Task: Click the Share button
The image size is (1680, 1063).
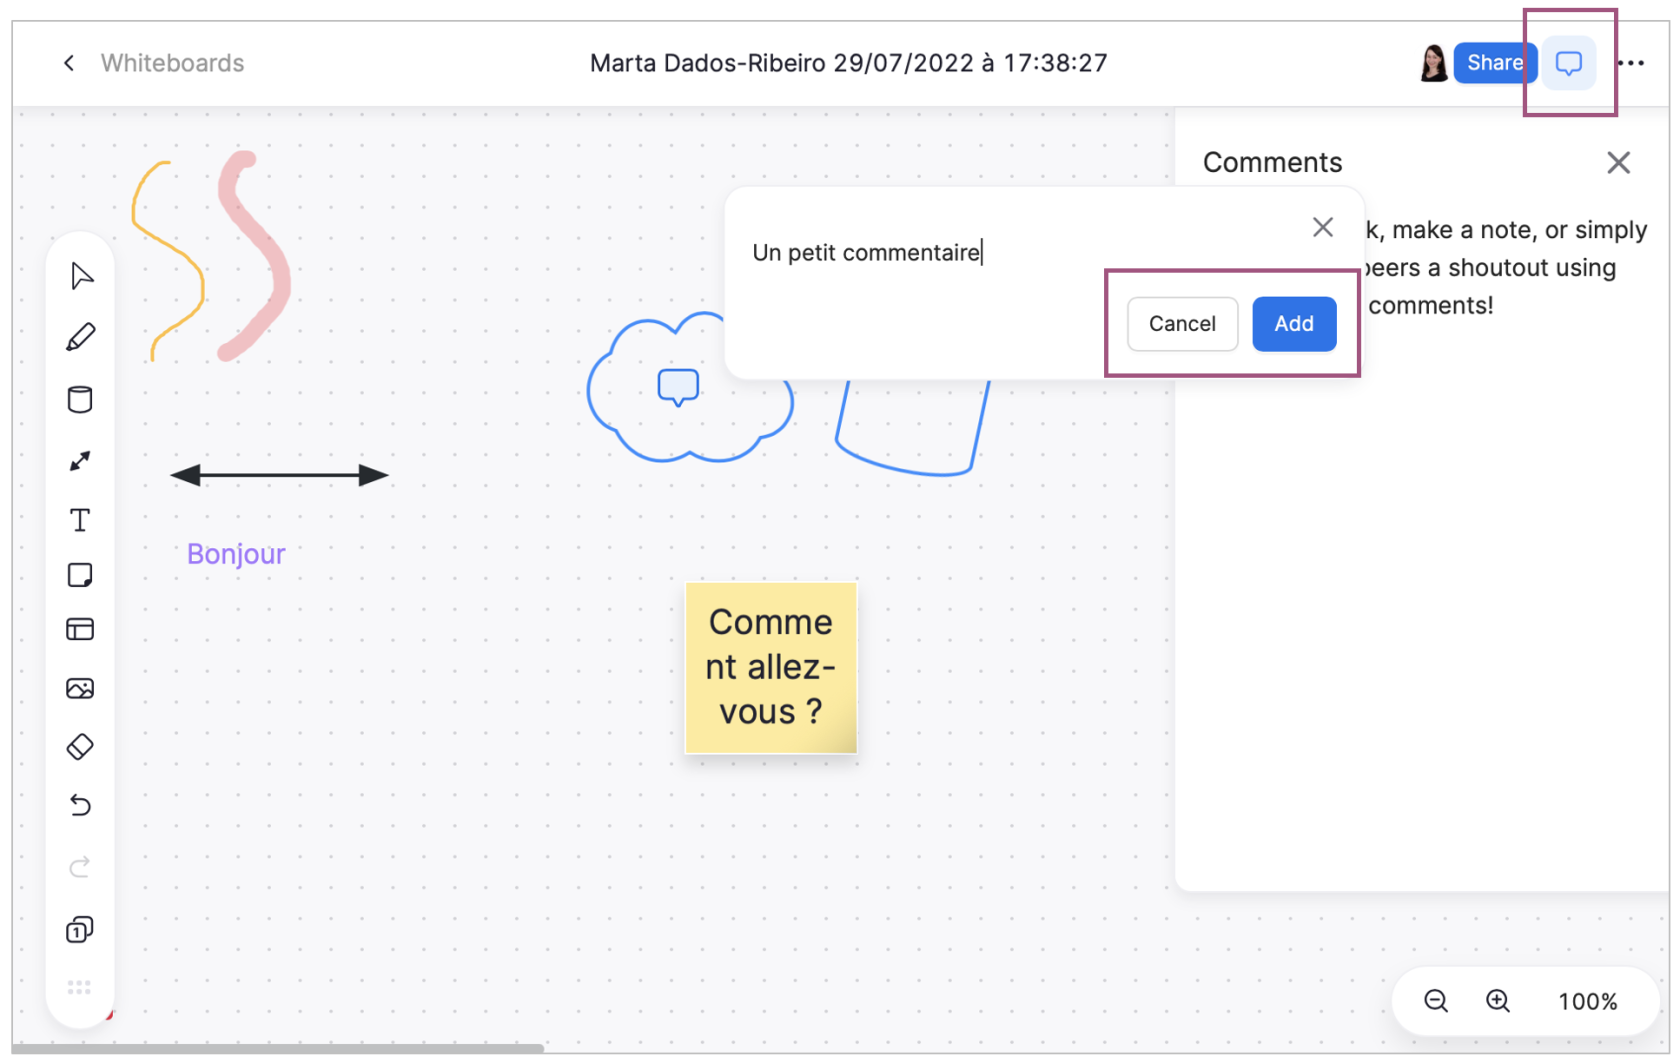Action: 1493,63
